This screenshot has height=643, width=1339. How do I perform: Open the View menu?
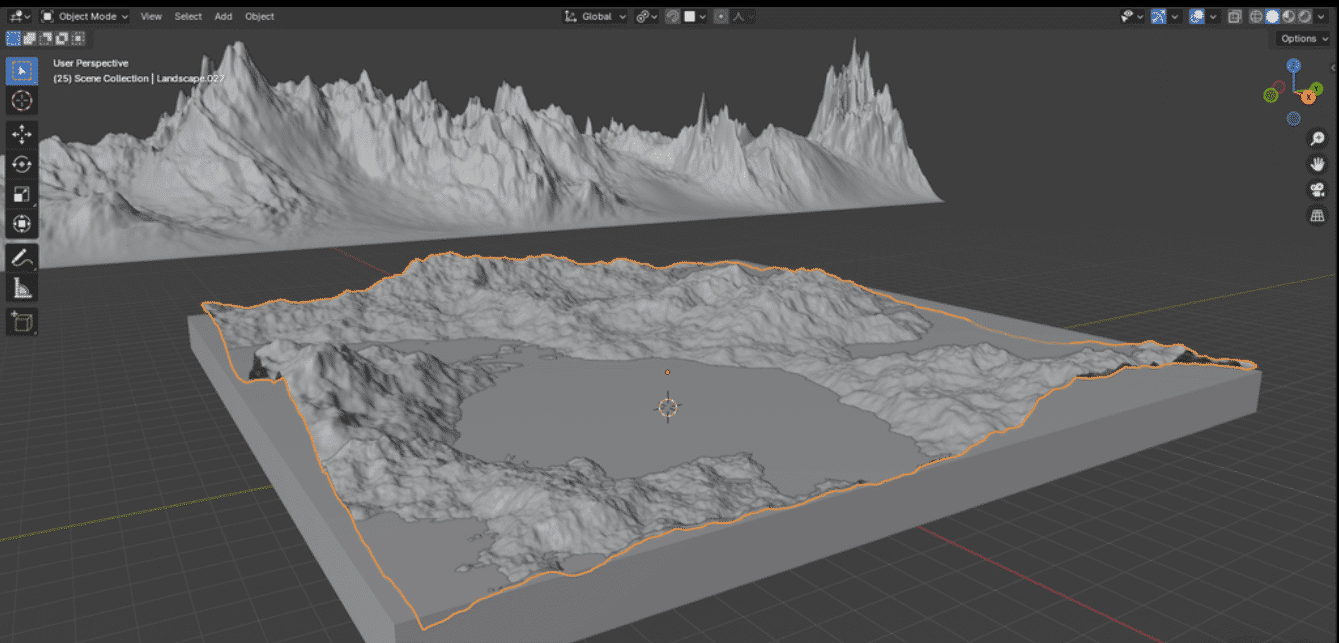click(x=151, y=17)
